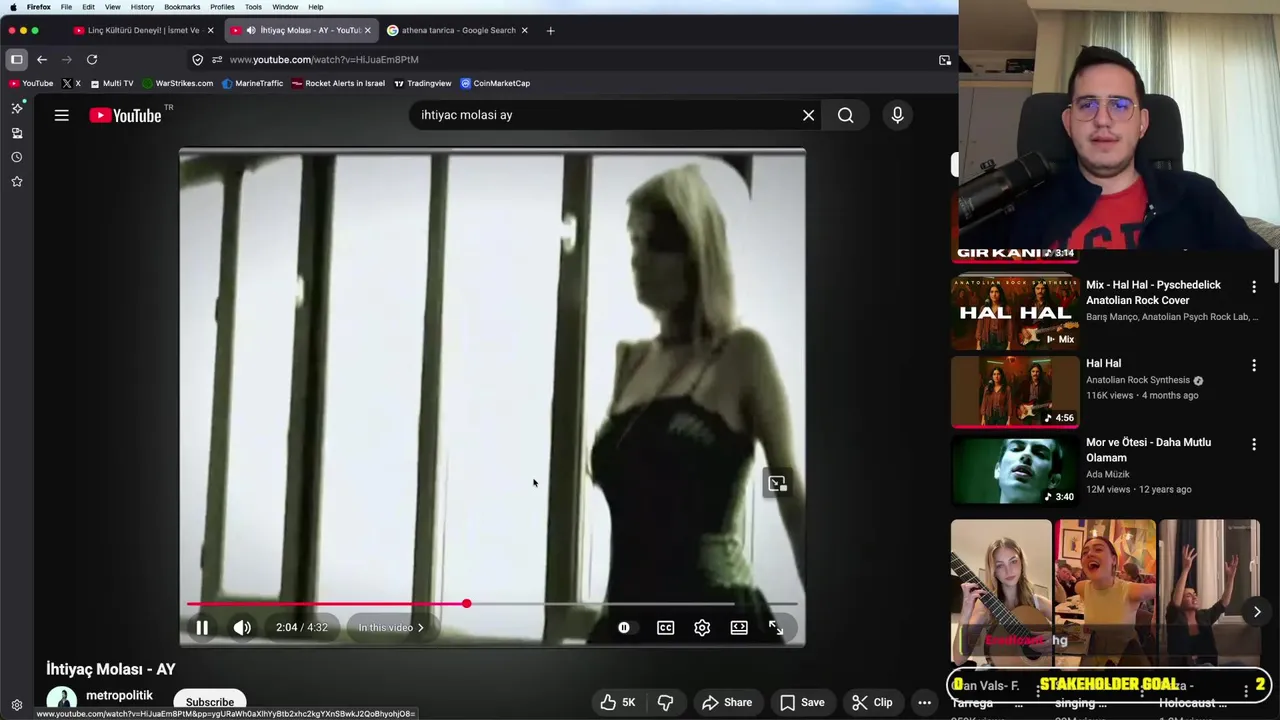Go back in browser history
Image resolution: width=1280 pixels, height=720 pixels.
pyautogui.click(x=42, y=60)
